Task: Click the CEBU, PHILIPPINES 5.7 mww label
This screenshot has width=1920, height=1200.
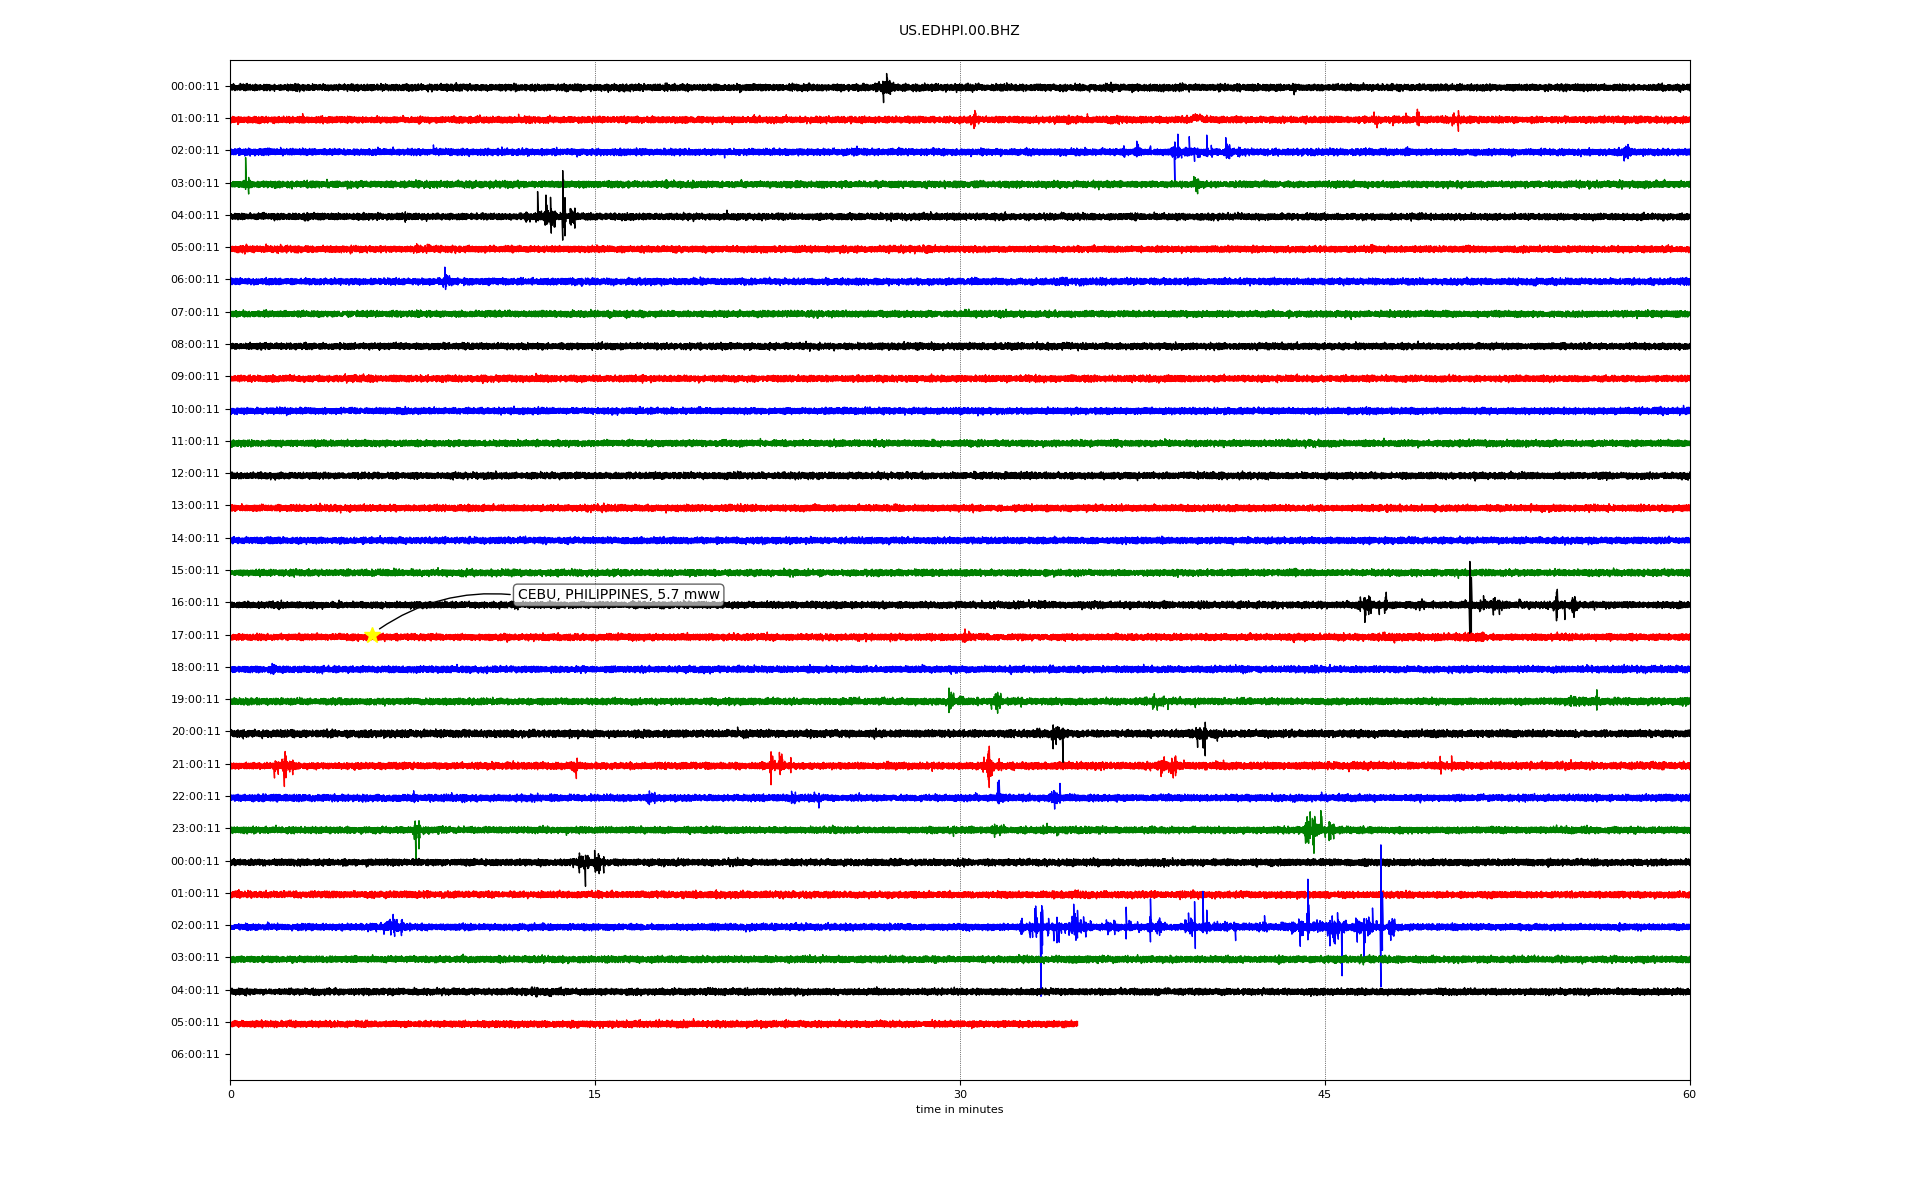Action: pos(618,595)
